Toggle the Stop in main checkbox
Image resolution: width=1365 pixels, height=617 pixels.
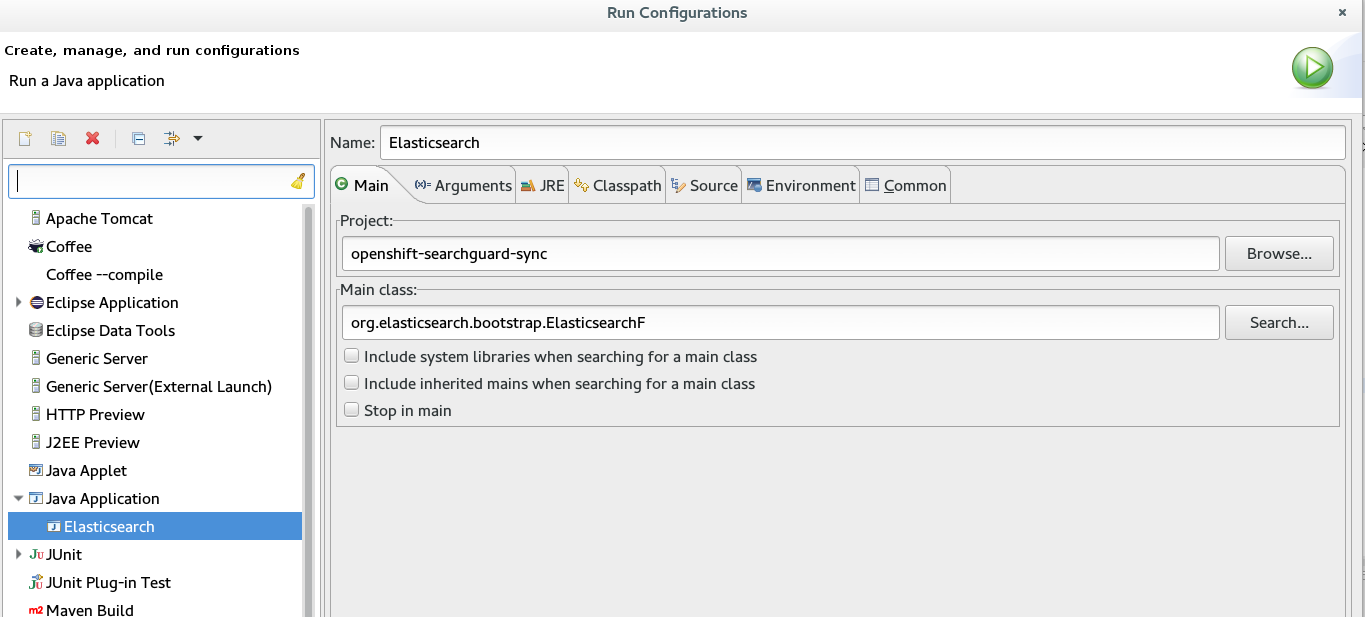[x=351, y=410]
